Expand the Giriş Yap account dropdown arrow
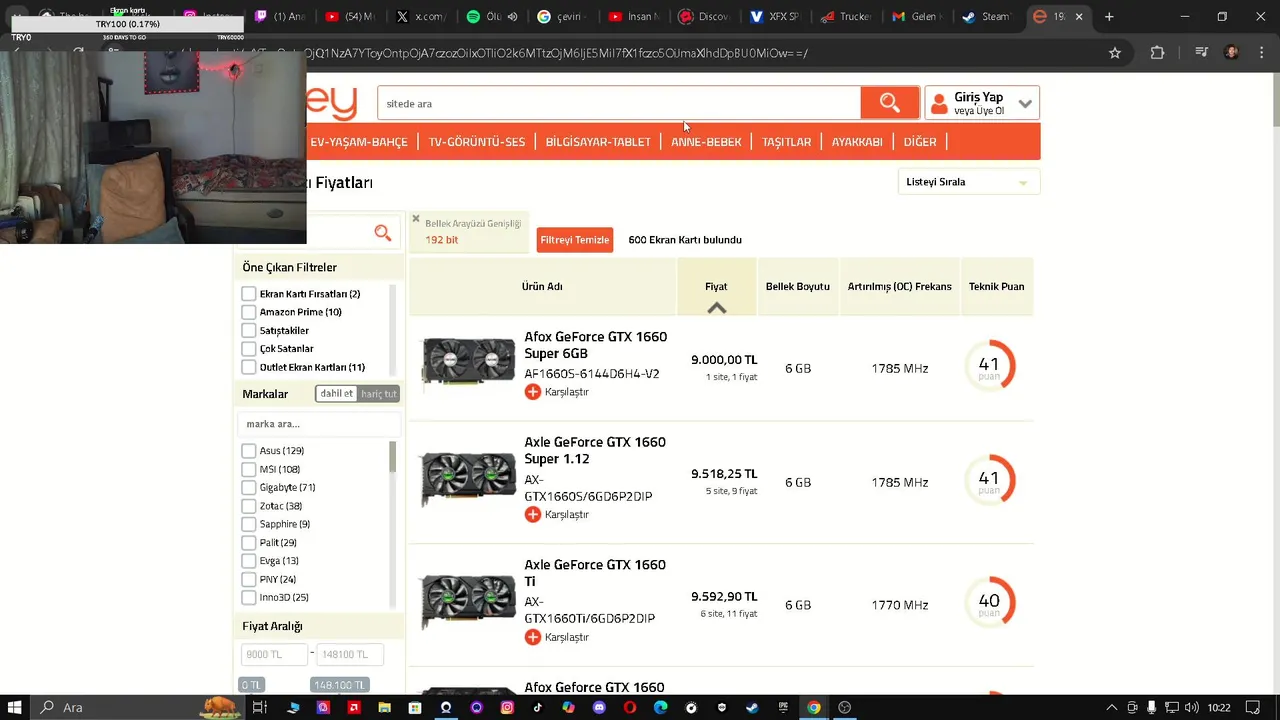The image size is (1280, 720). pyautogui.click(x=1025, y=104)
